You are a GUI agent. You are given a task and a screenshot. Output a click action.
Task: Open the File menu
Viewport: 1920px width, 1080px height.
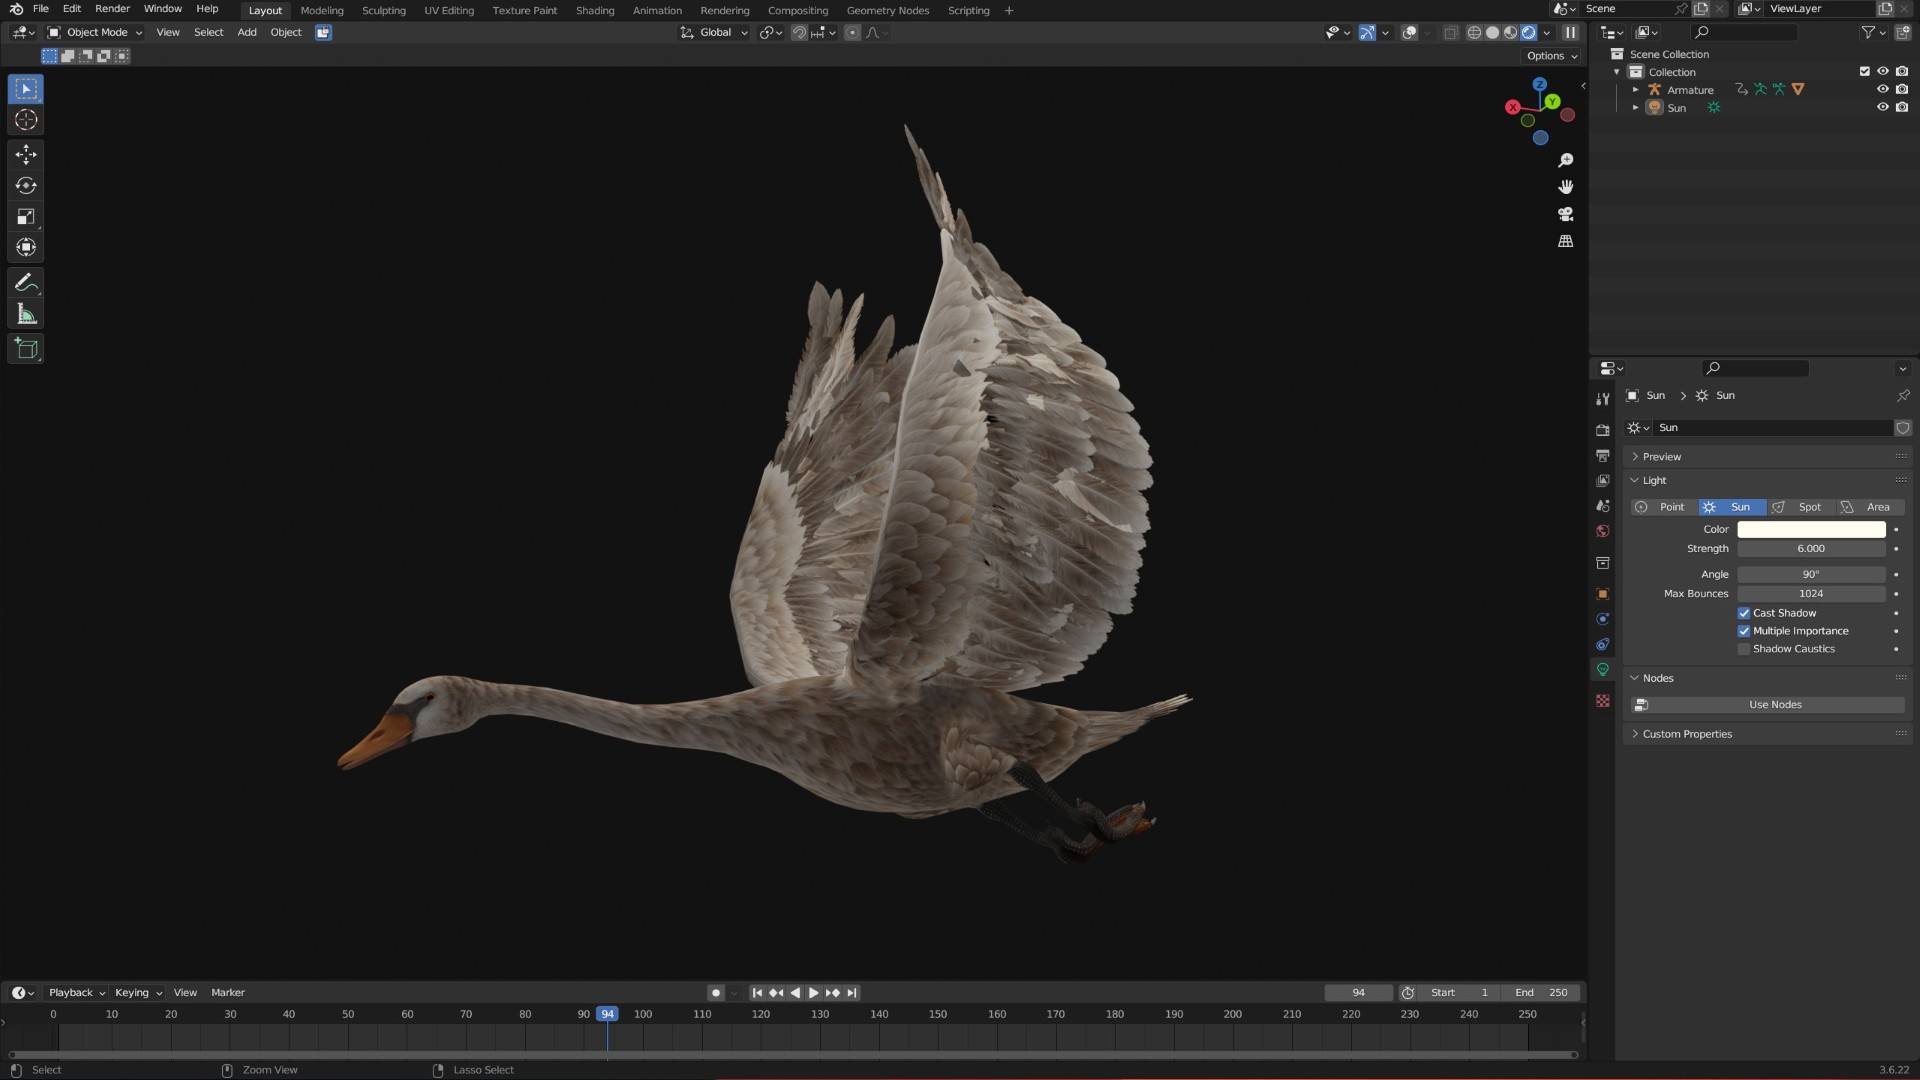[x=41, y=9]
